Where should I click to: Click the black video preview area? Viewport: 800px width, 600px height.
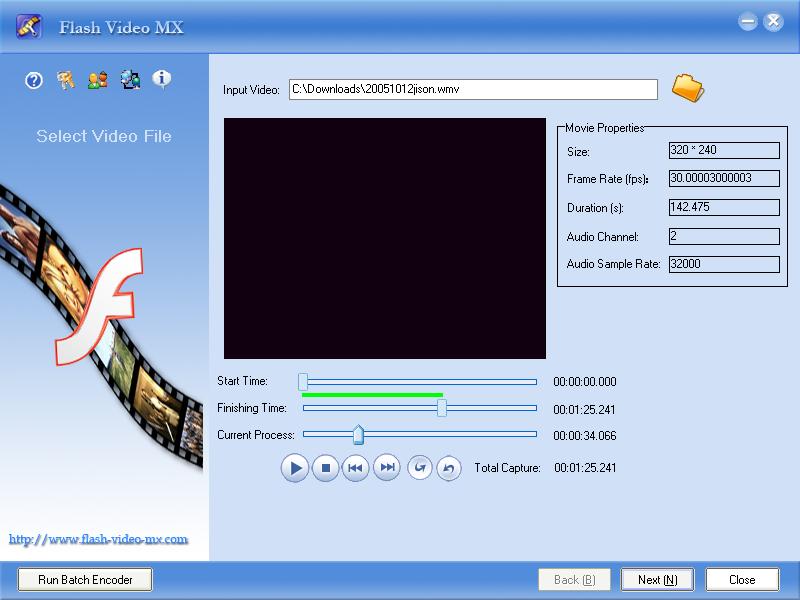coord(384,238)
